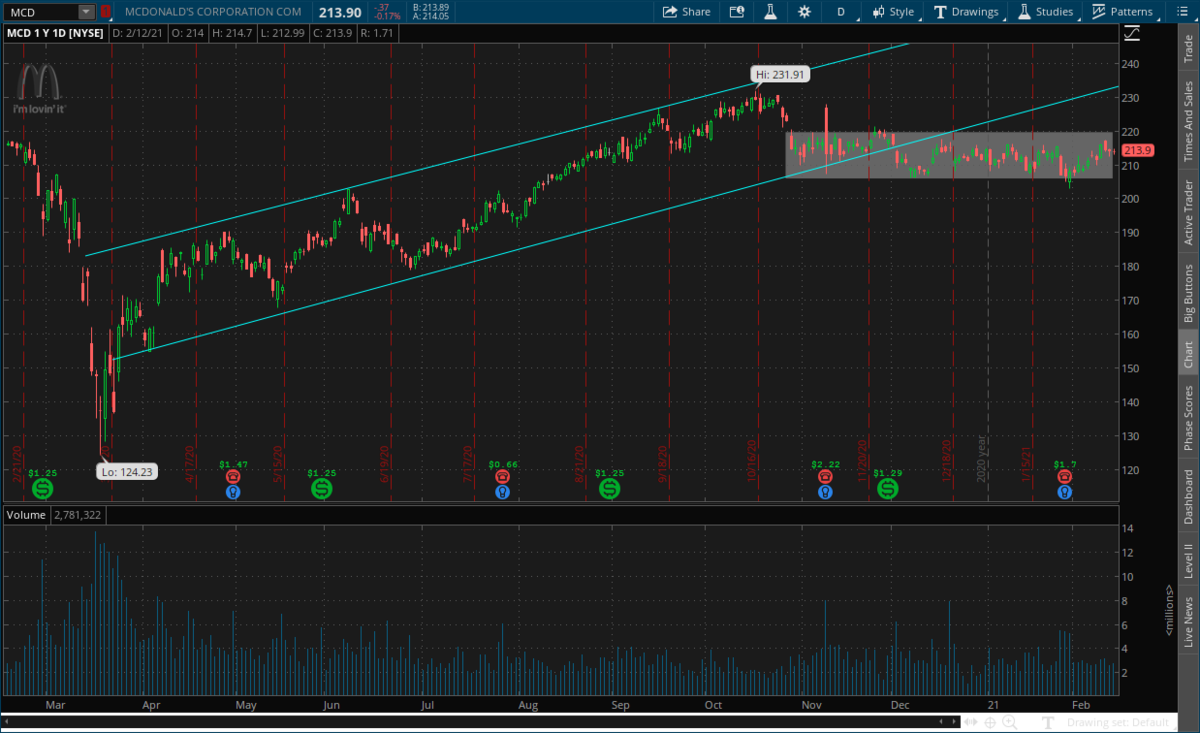Open the flask Edit Studies icon
The height and width of the screenshot is (733, 1200).
click(x=771, y=12)
